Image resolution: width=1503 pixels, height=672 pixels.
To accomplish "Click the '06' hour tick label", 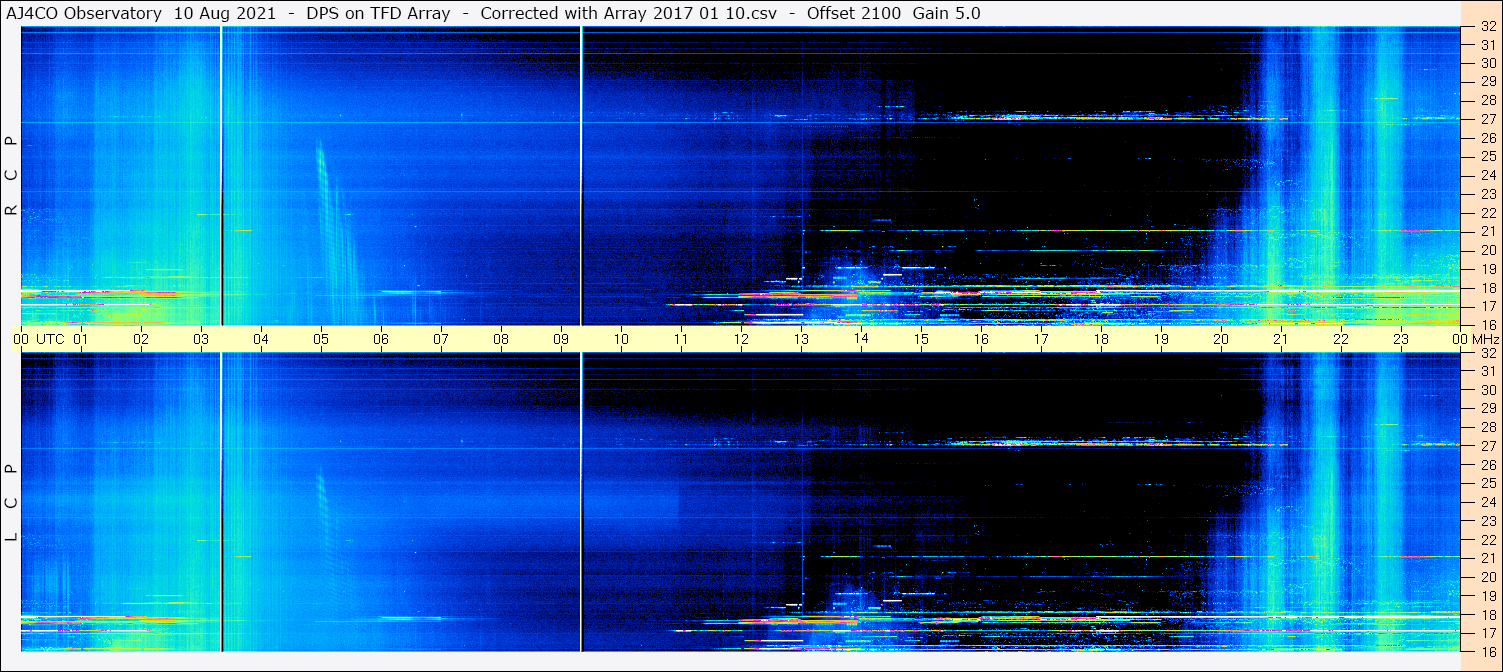I will click(x=381, y=339).
